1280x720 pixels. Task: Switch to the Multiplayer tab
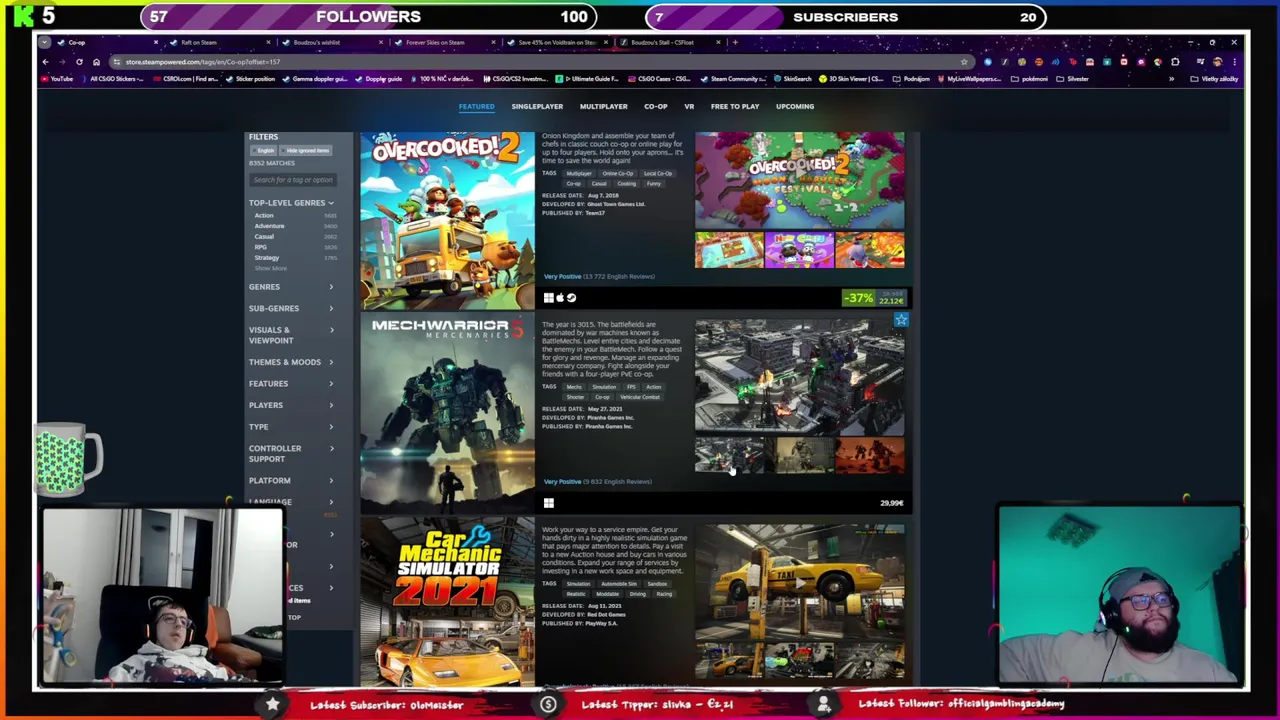click(x=604, y=106)
